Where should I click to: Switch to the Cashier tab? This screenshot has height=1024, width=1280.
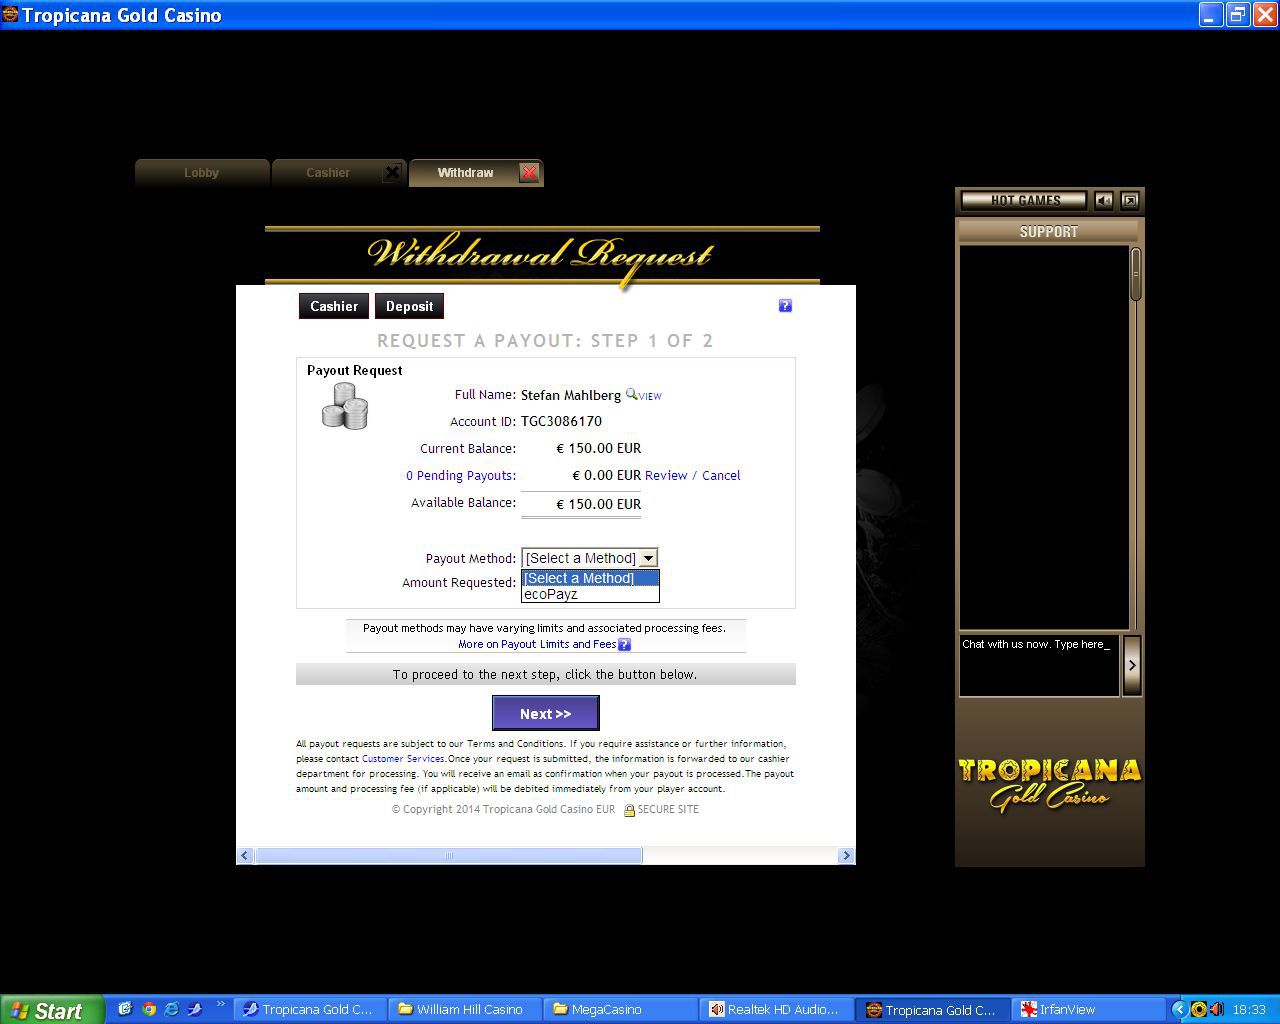click(328, 173)
